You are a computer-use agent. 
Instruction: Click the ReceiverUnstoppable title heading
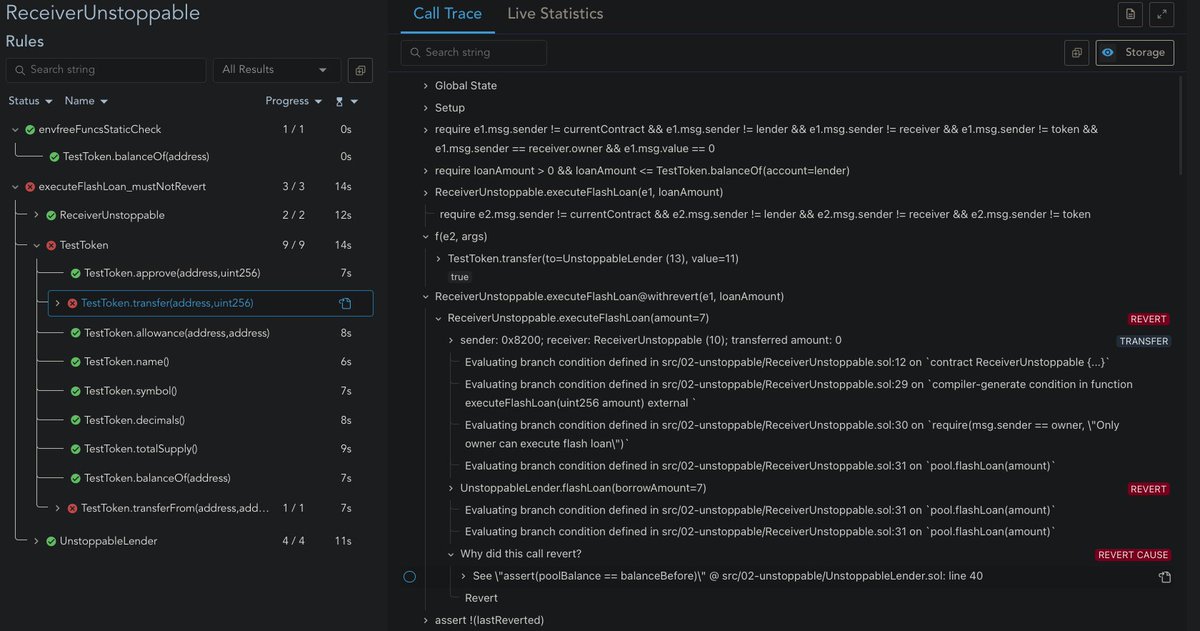click(103, 14)
